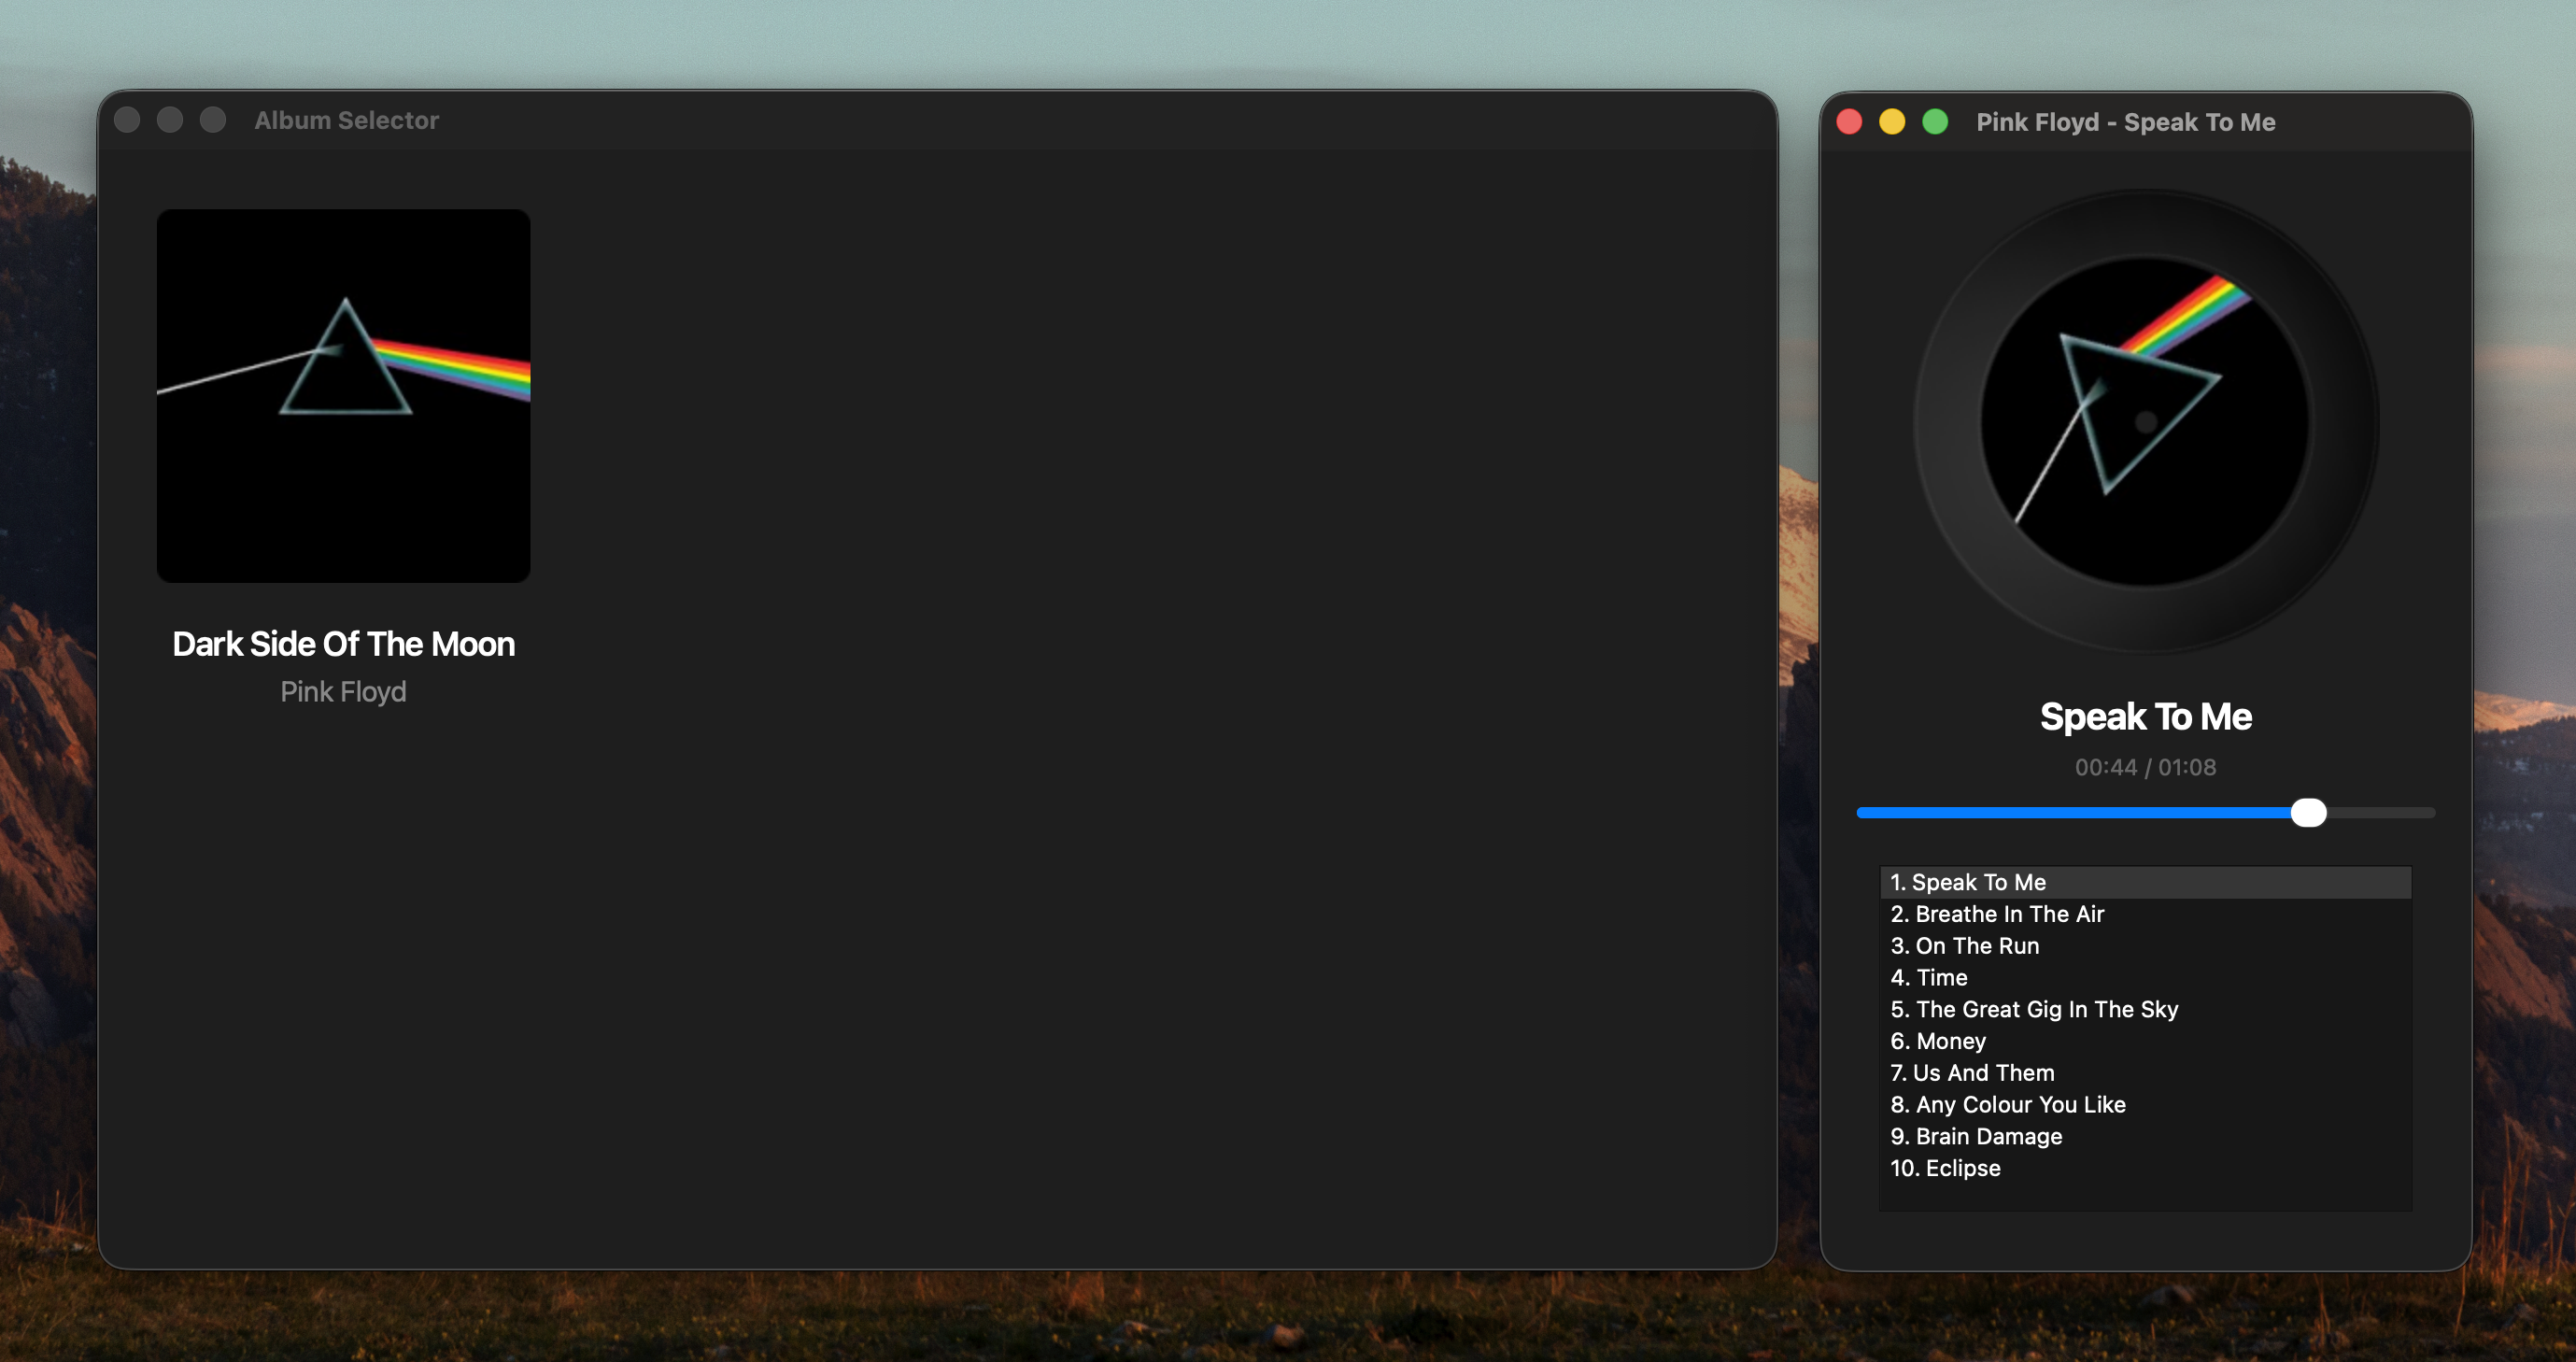Click the Pink Floyd artist name

(343, 692)
